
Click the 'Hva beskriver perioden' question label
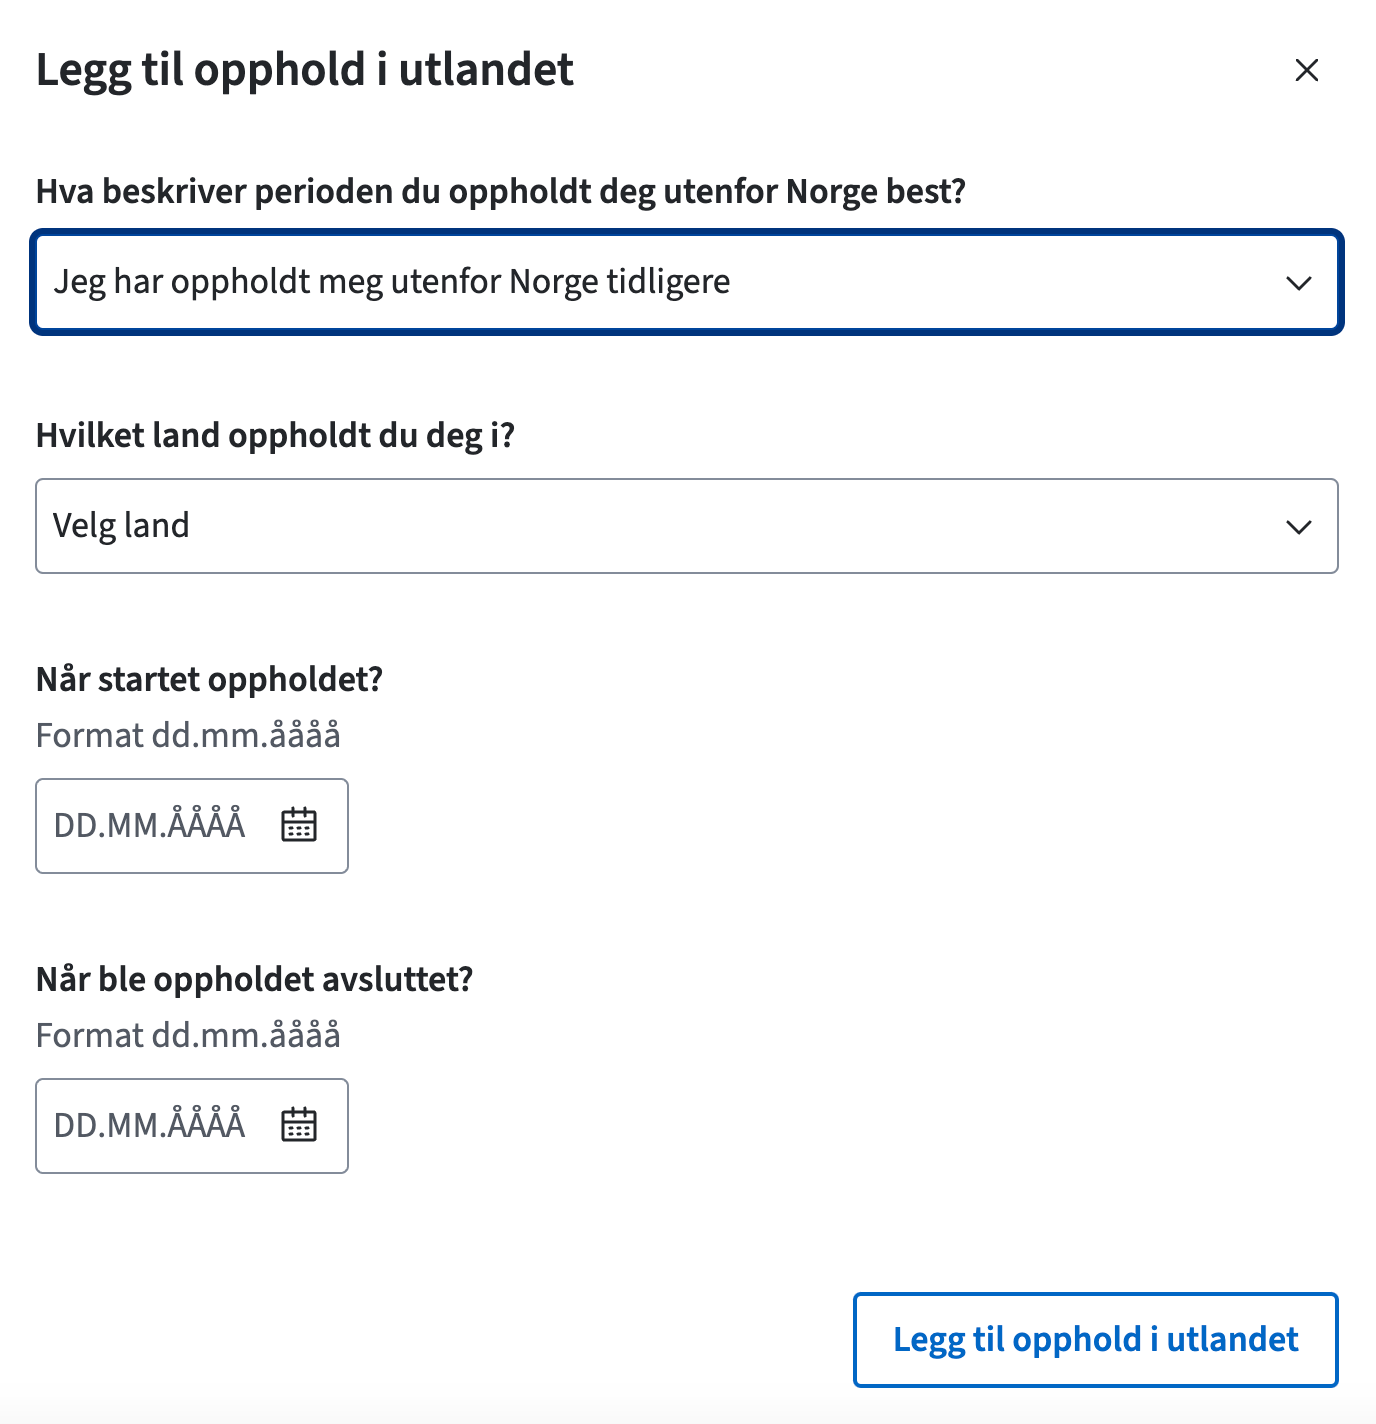pyautogui.click(x=500, y=191)
